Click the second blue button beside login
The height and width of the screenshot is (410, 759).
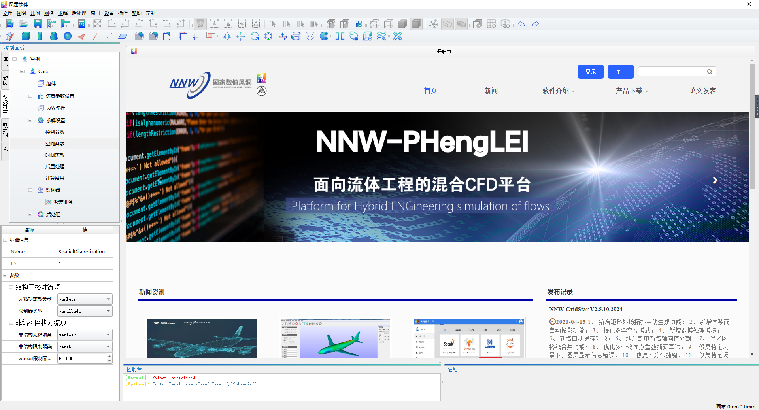coord(621,72)
